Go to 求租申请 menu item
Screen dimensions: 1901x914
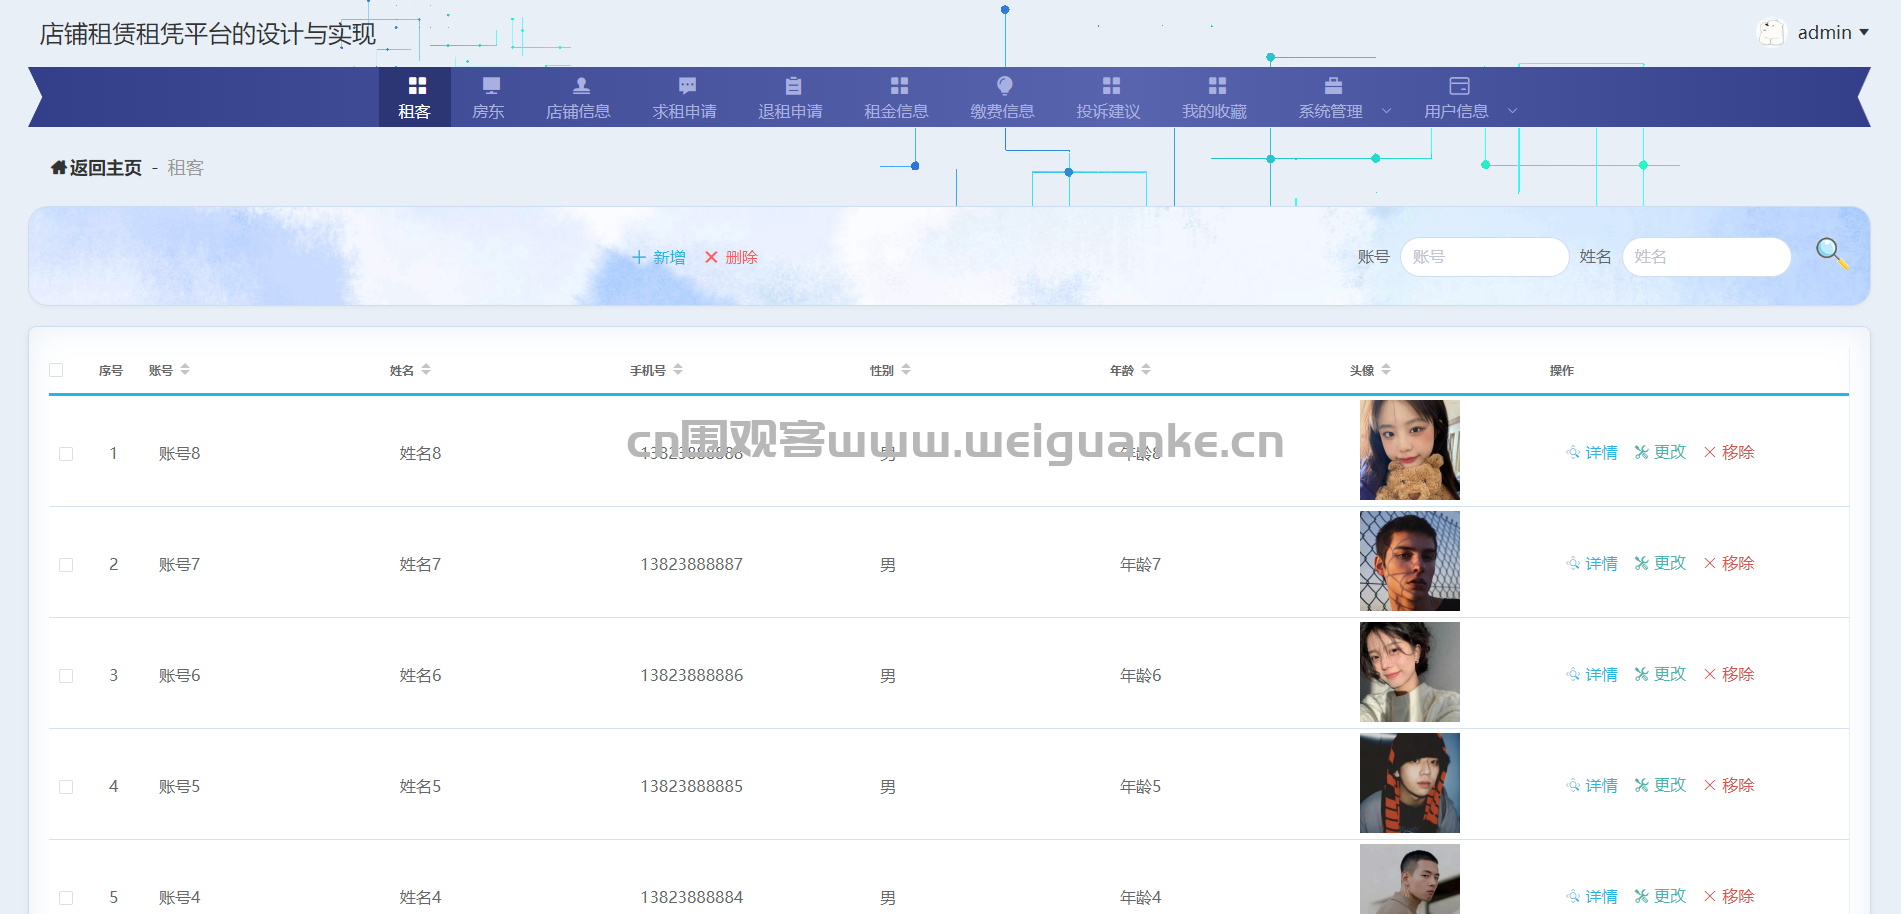click(x=685, y=97)
